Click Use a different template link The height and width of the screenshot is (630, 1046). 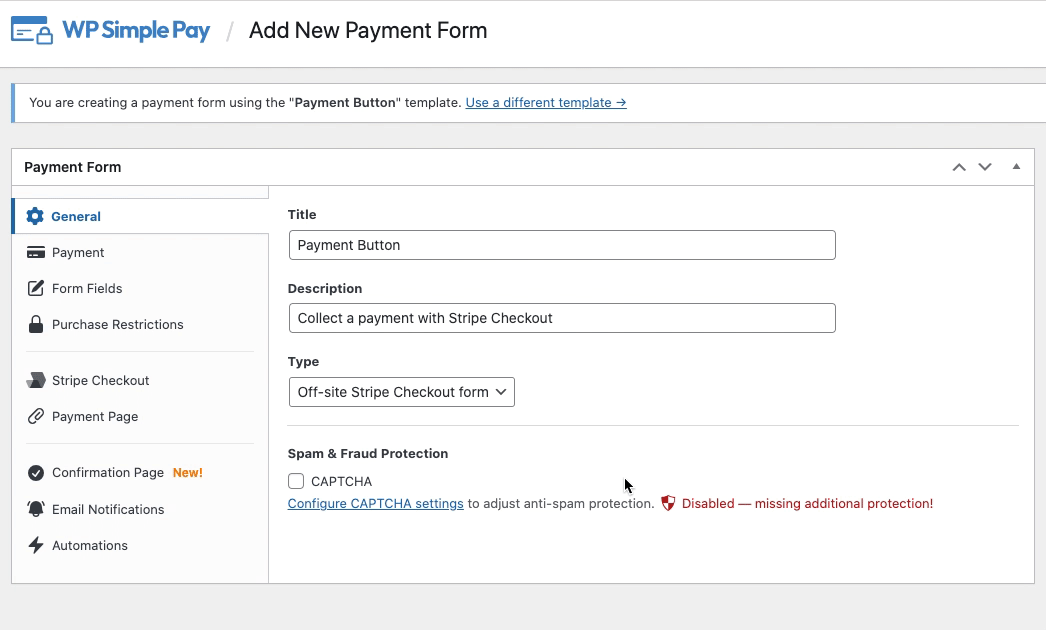[x=546, y=103]
